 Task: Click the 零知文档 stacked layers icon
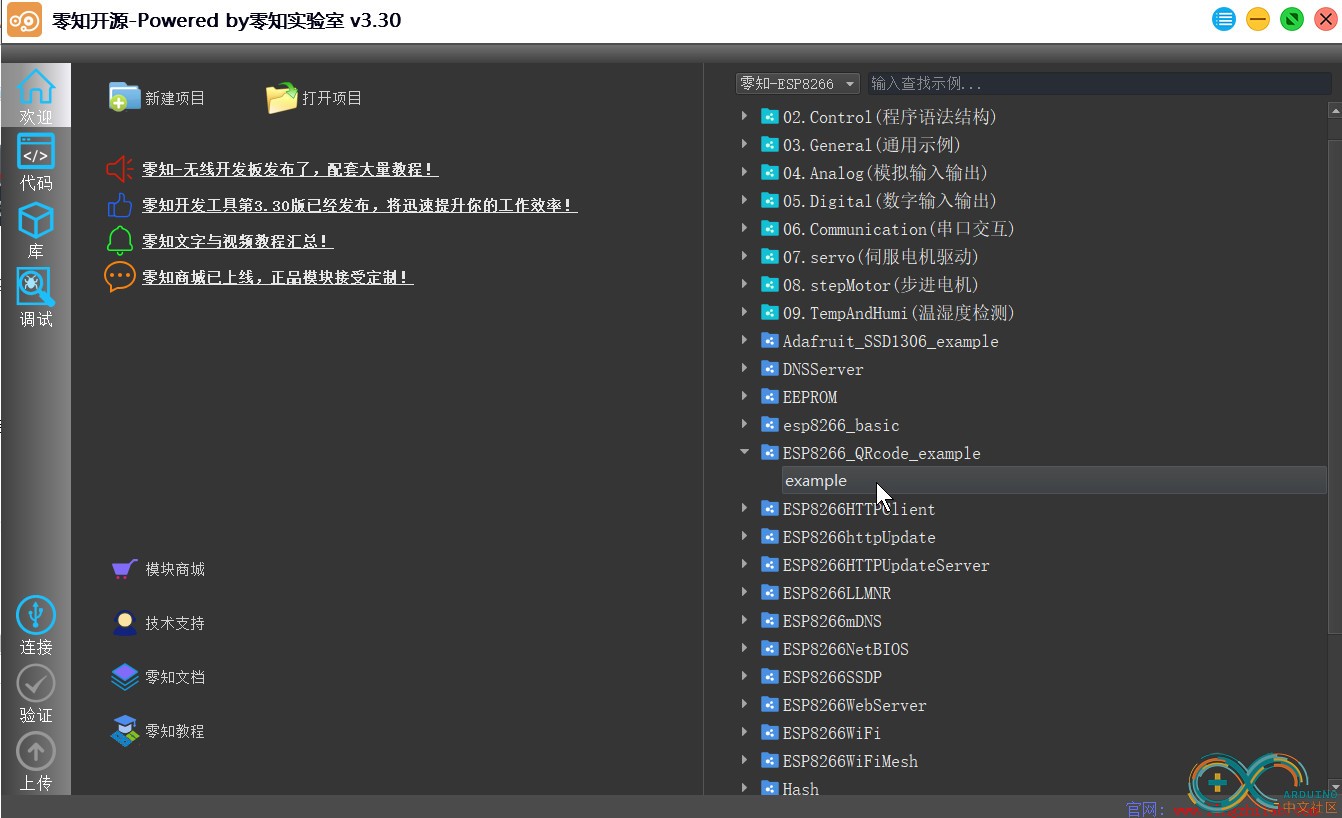[124, 677]
